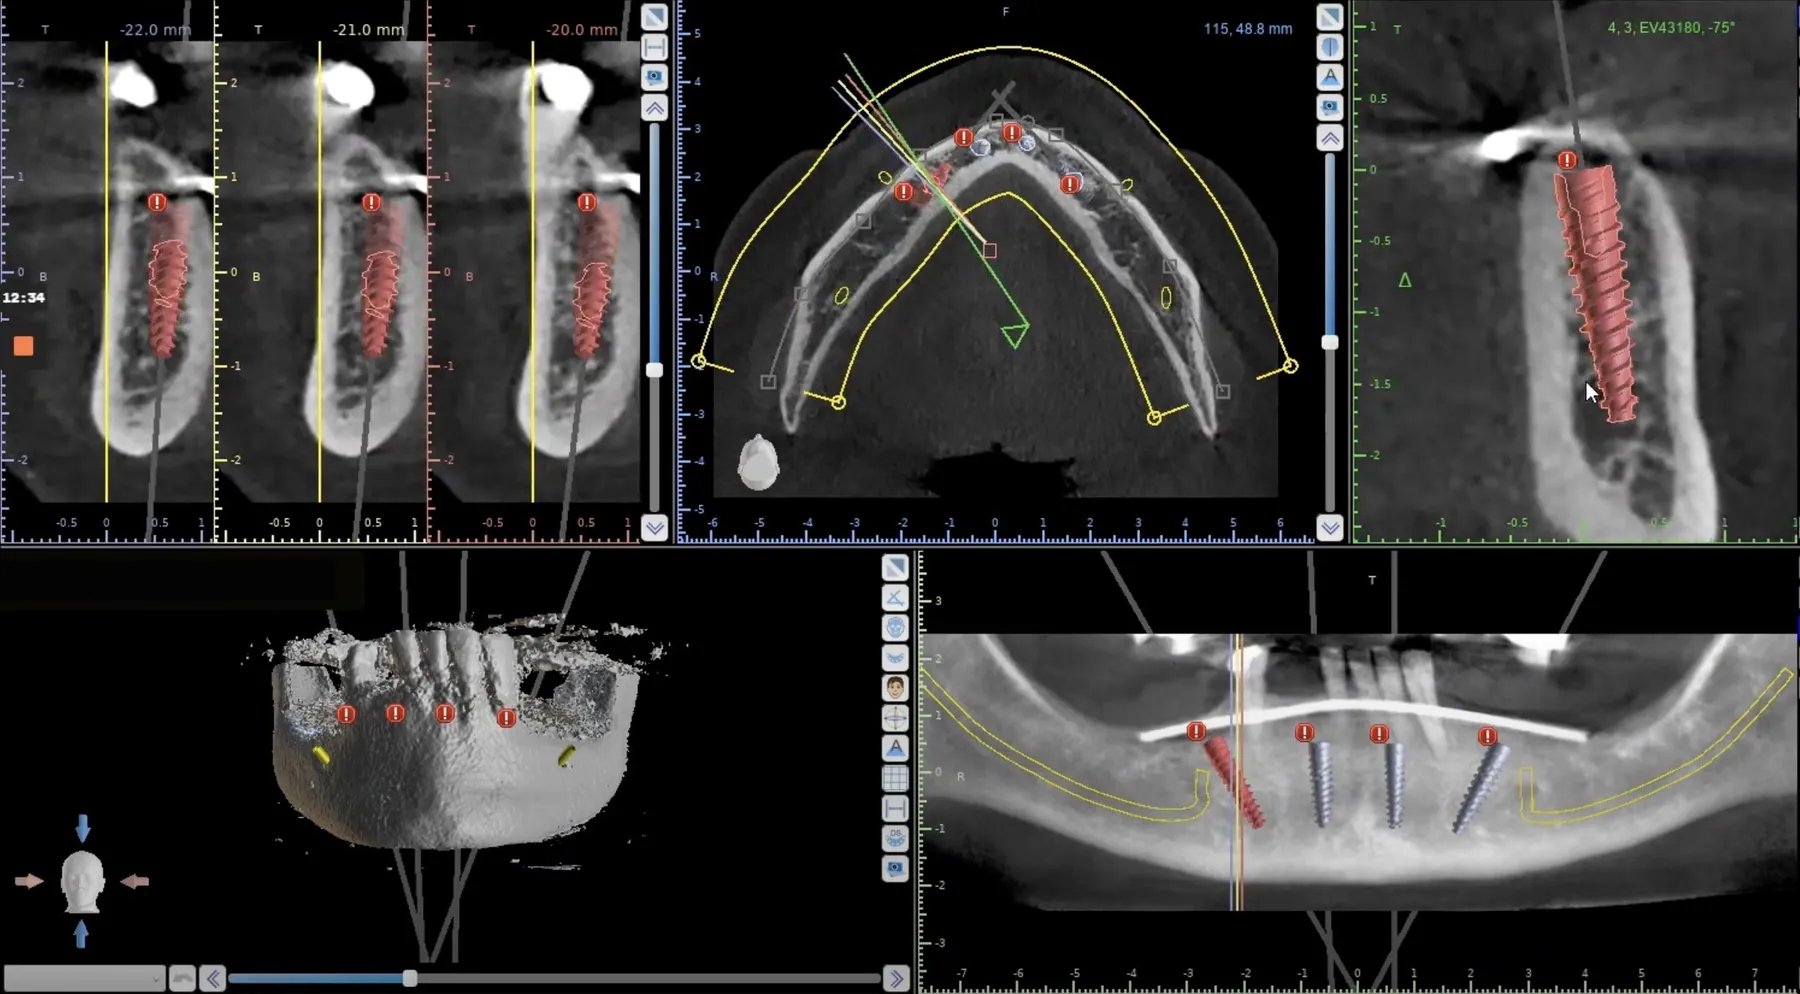Click the double down-chevron below the axial slider
This screenshot has height=994, width=1800.
click(1329, 528)
